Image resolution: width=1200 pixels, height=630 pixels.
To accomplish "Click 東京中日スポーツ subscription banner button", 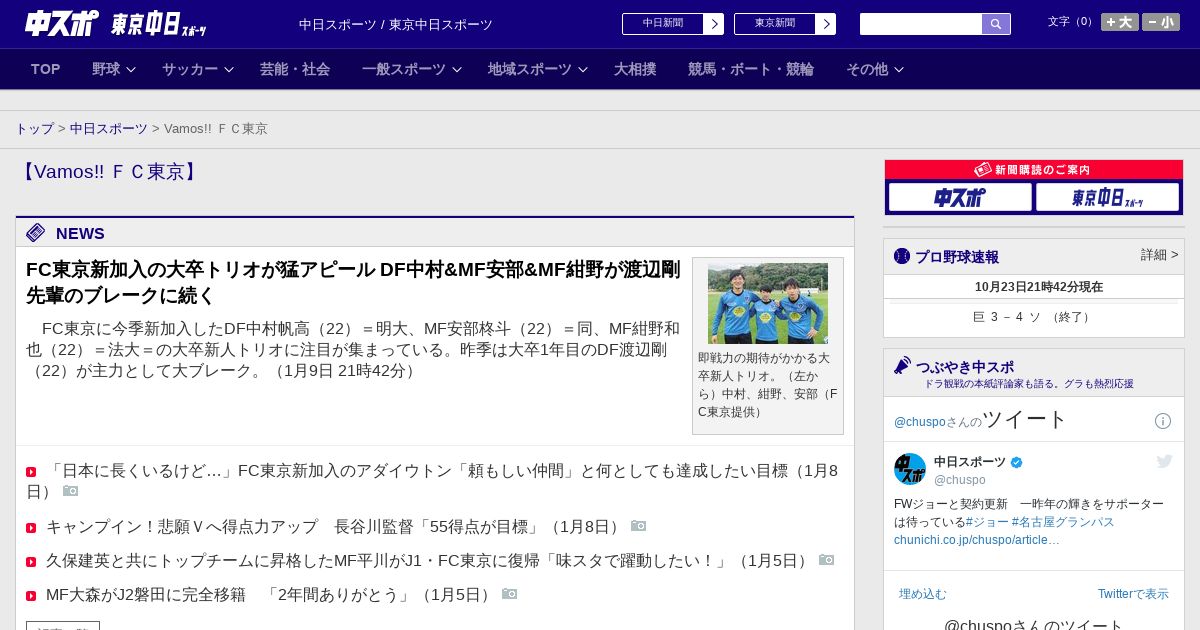I will coord(1107,197).
